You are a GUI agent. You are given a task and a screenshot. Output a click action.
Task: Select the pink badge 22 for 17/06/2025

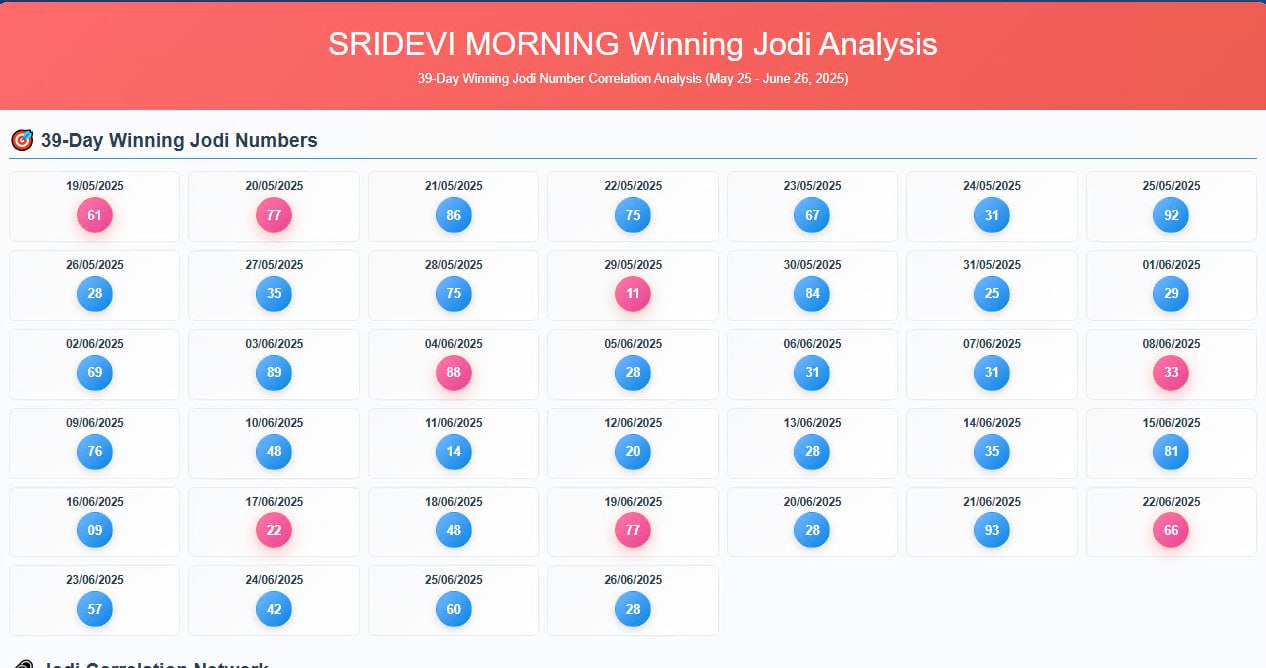274,530
